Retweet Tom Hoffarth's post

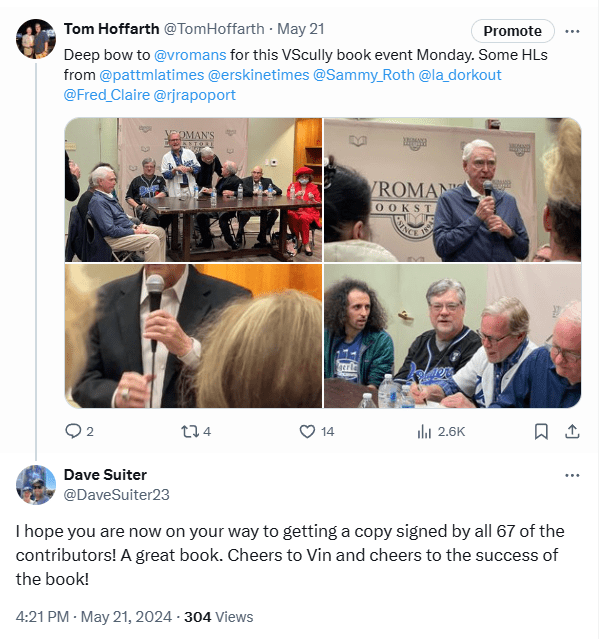[x=190, y=432]
